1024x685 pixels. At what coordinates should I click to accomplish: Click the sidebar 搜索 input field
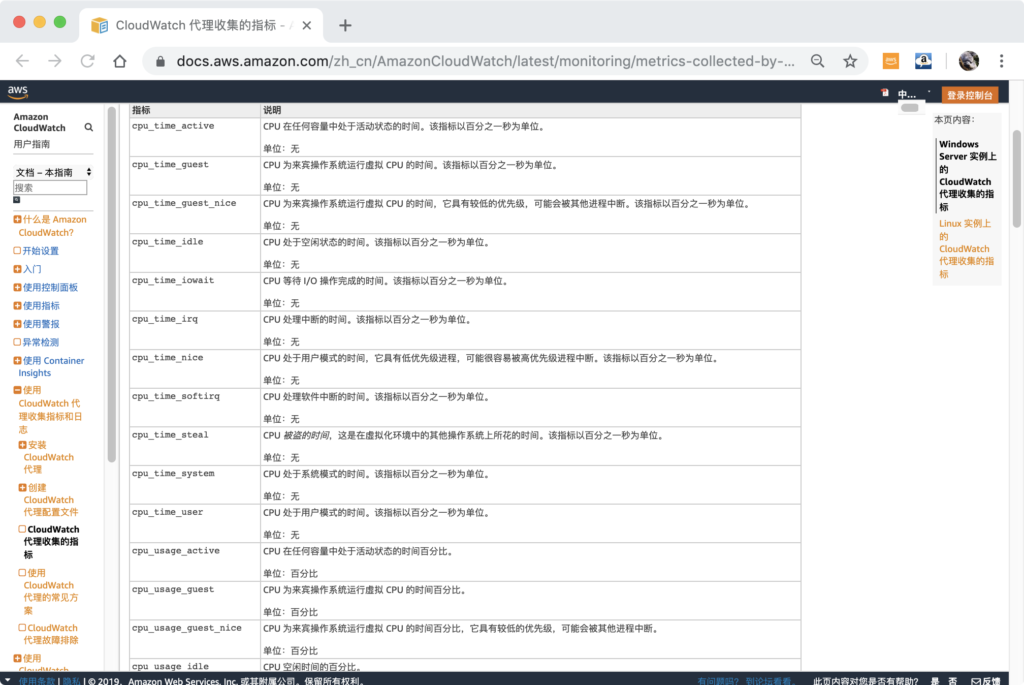click(x=50, y=187)
